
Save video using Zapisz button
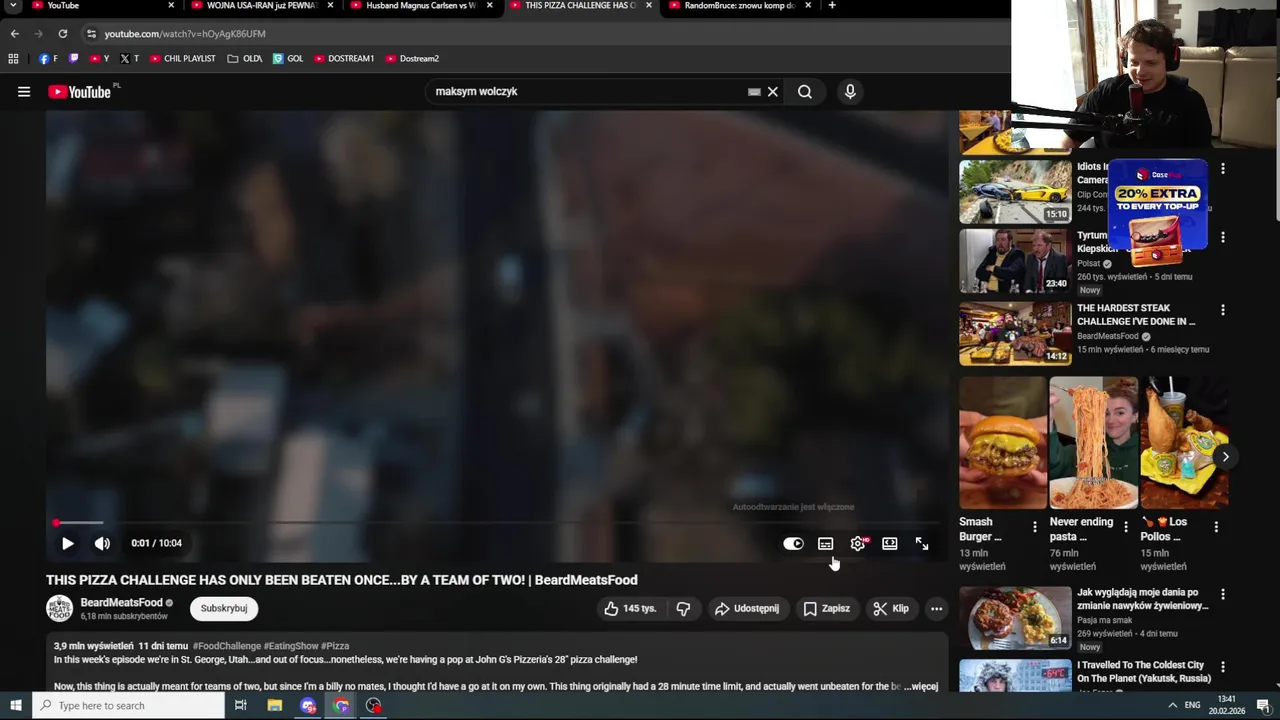[826, 608]
